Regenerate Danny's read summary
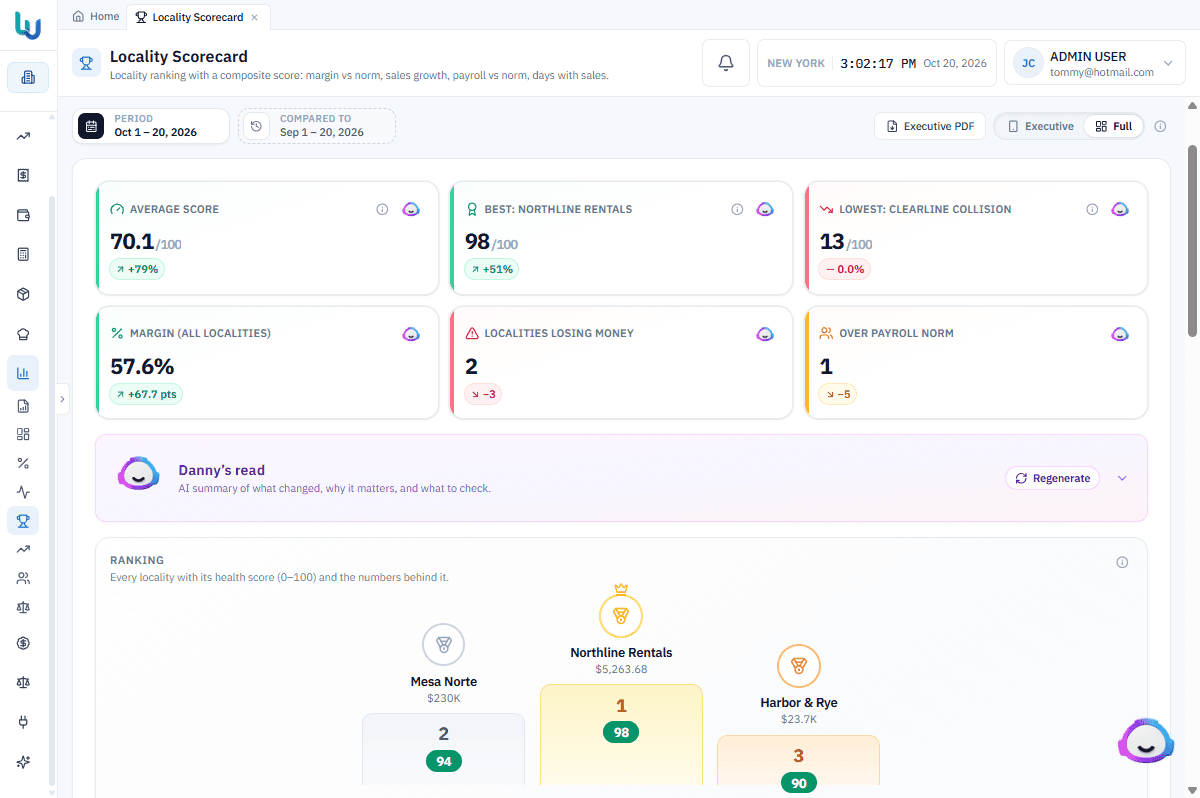This screenshot has height=798, width=1200. click(1052, 478)
